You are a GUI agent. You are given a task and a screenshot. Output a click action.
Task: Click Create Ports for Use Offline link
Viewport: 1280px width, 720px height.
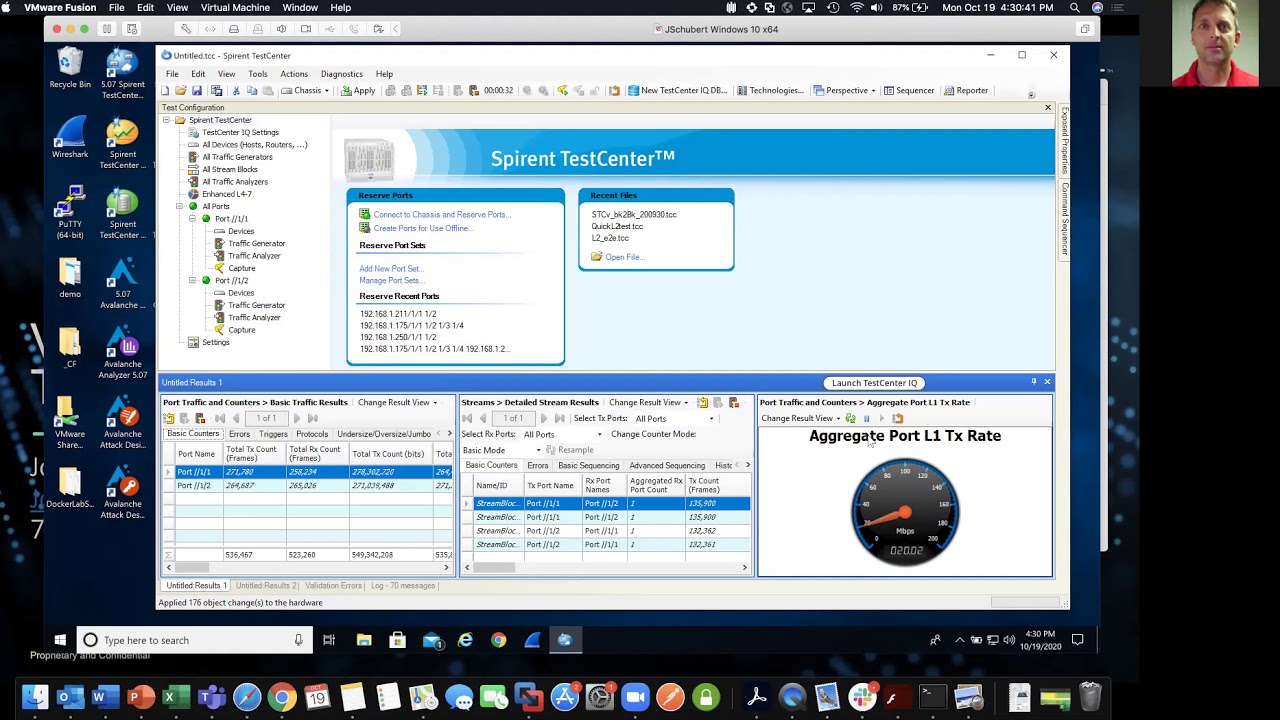pyautogui.click(x=422, y=228)
